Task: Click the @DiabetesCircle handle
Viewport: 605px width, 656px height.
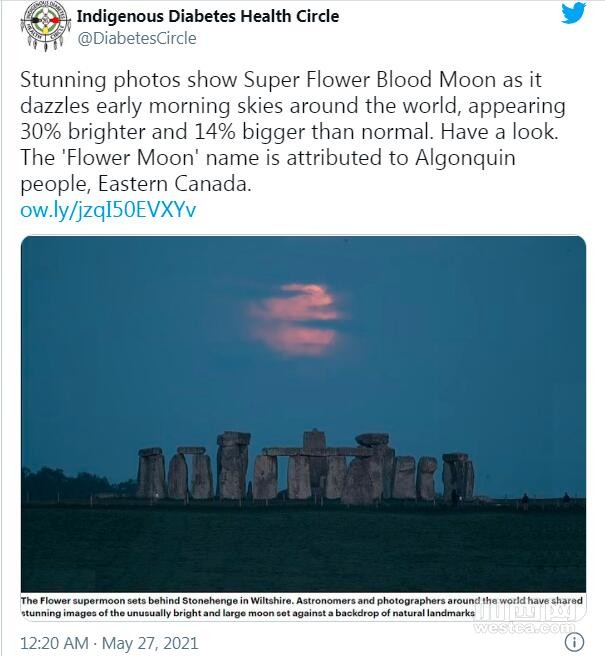Action: [x=137, y=38]
